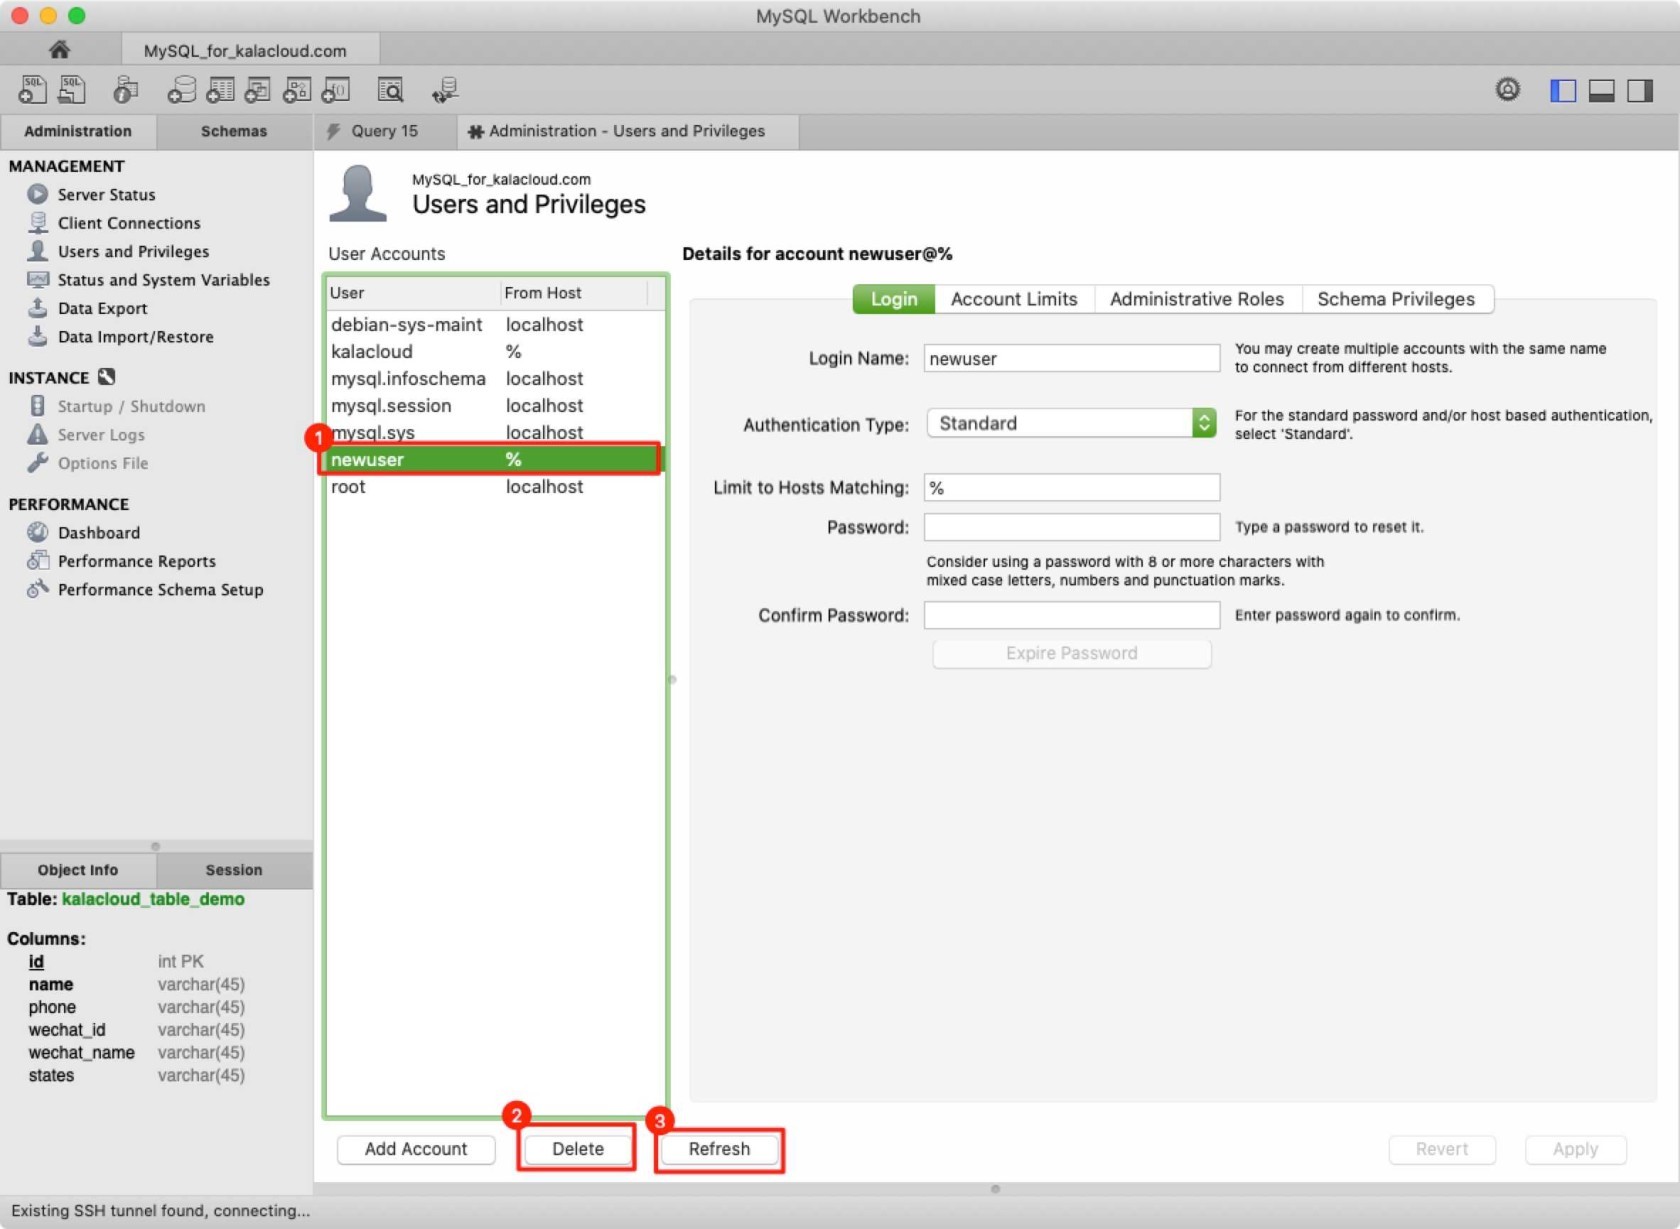Reconnect to DBMS toolbar icon
This screenshot has height=1229, width=1680.
[445, 90]
